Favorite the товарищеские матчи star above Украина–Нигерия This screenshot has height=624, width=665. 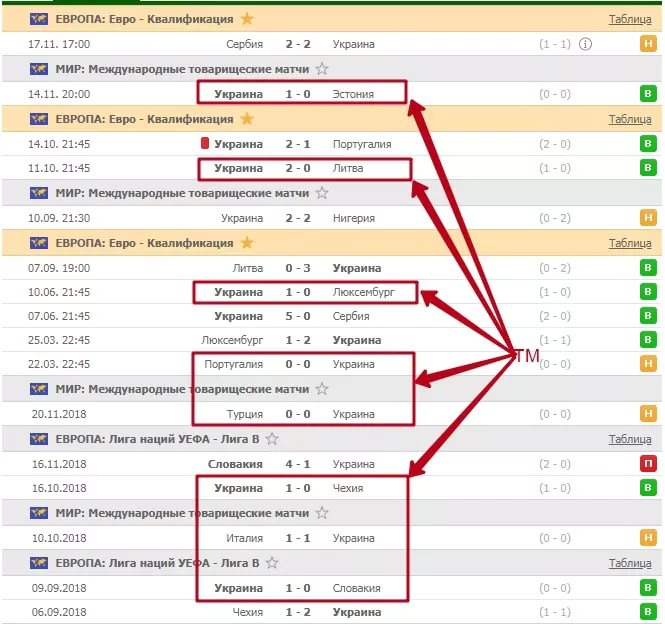pyautogui.click(x=322, y=193)
